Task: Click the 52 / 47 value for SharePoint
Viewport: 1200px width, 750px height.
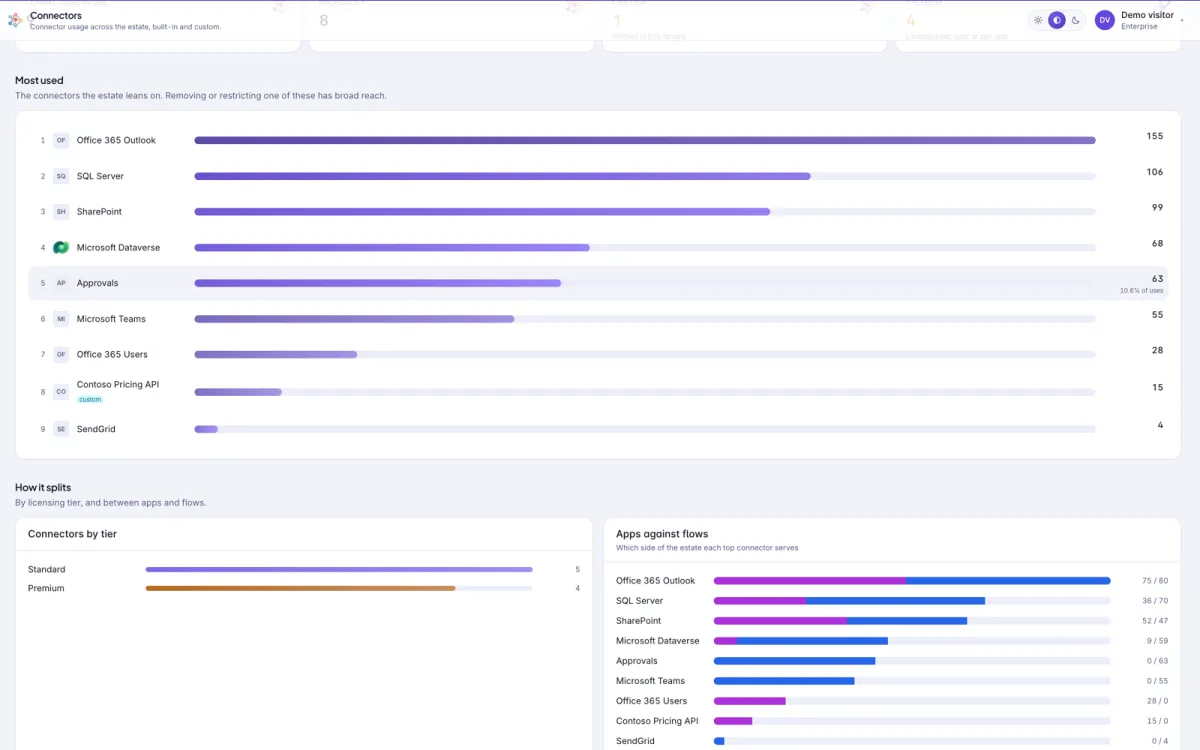Action: pyautogui.click(x=1155, y=621)
